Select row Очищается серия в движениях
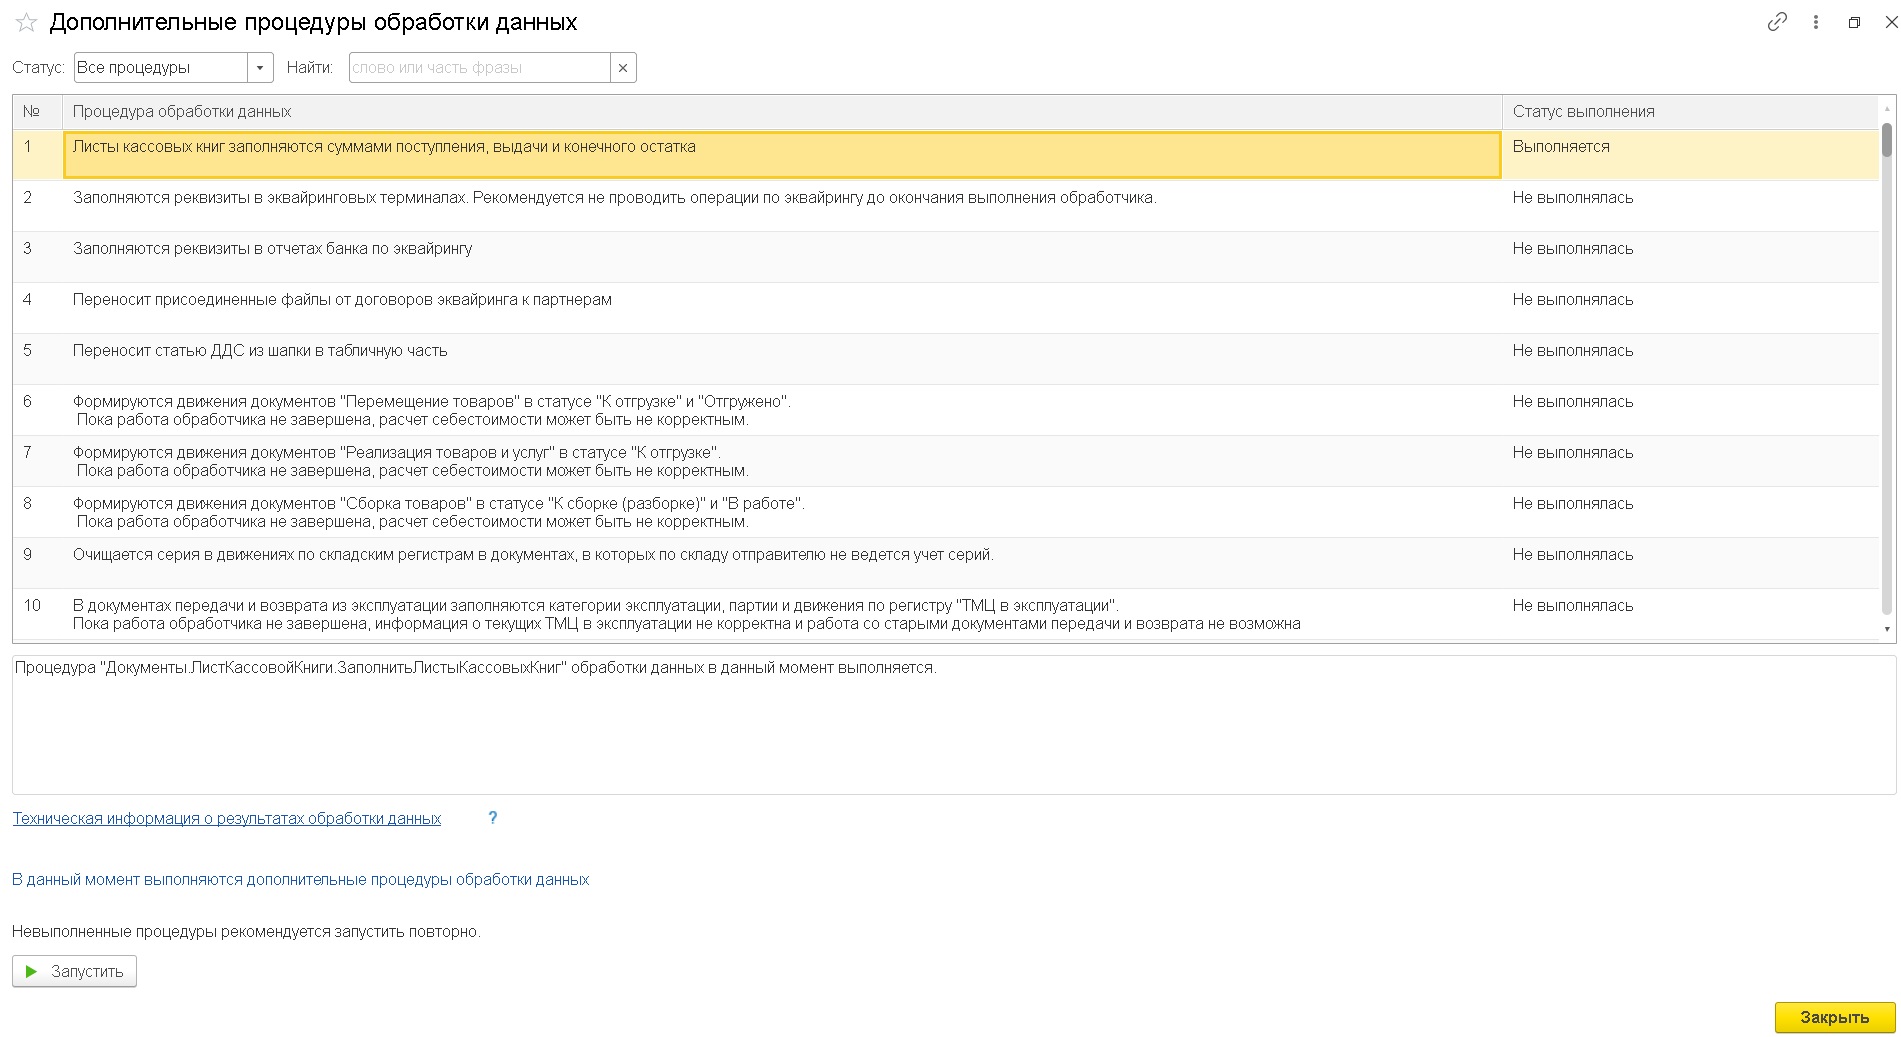This screenshot has height=1037, width=1901. click(782, 563)
